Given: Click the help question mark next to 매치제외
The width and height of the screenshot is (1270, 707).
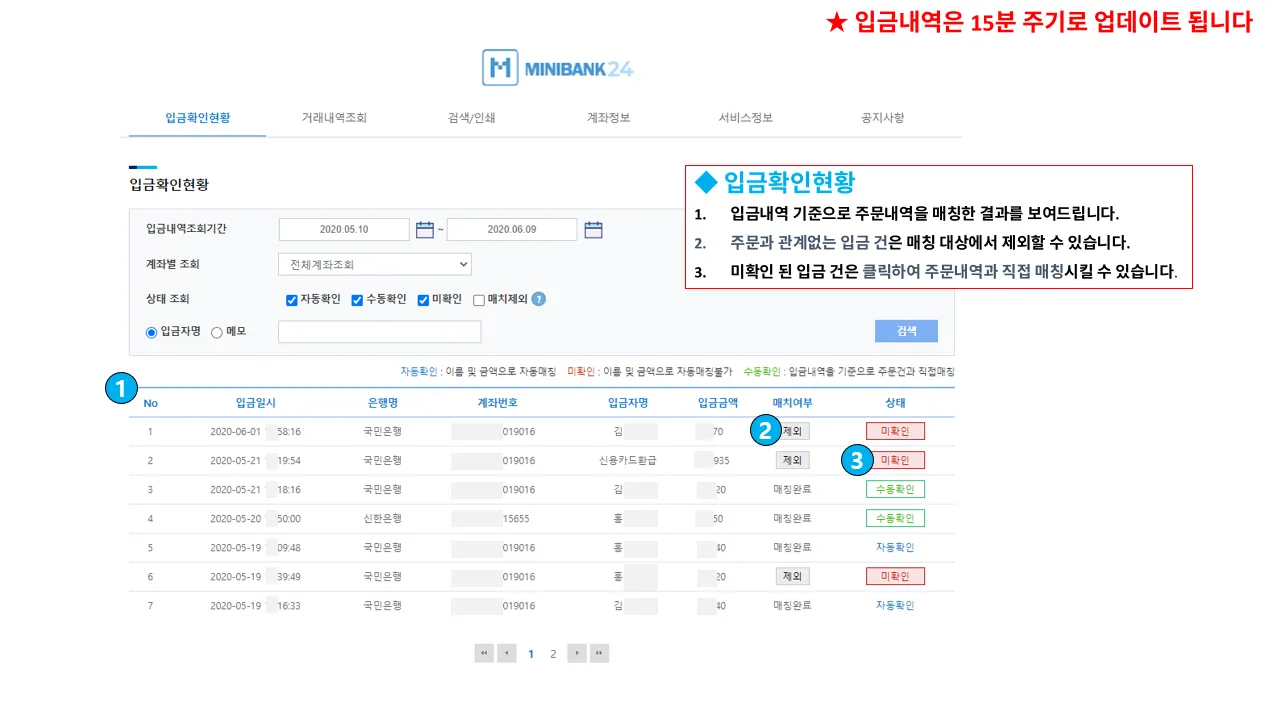Looking at the screenshot, I should point(539,299).
